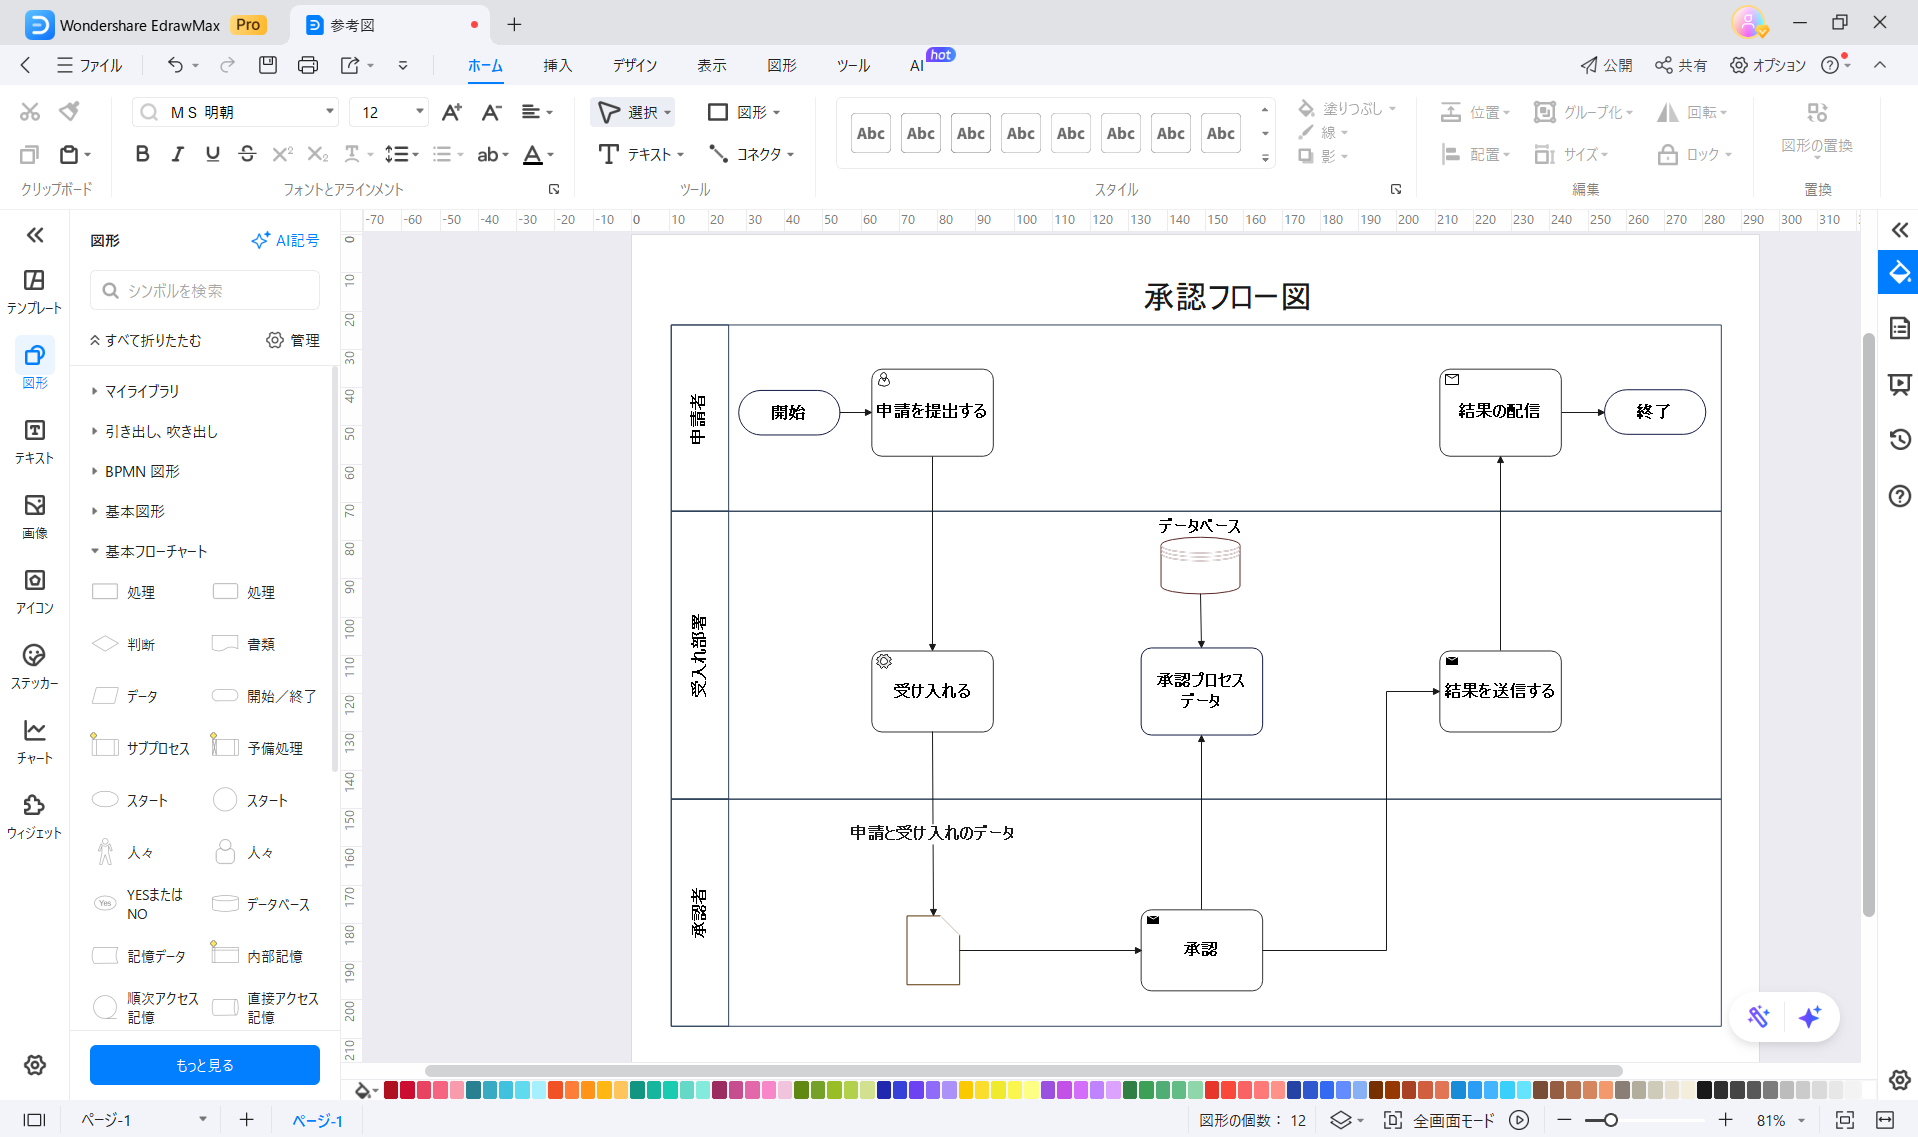Open the Widgets panel in the sidebar
The image size is (1918, 1137).
point(34,816)
